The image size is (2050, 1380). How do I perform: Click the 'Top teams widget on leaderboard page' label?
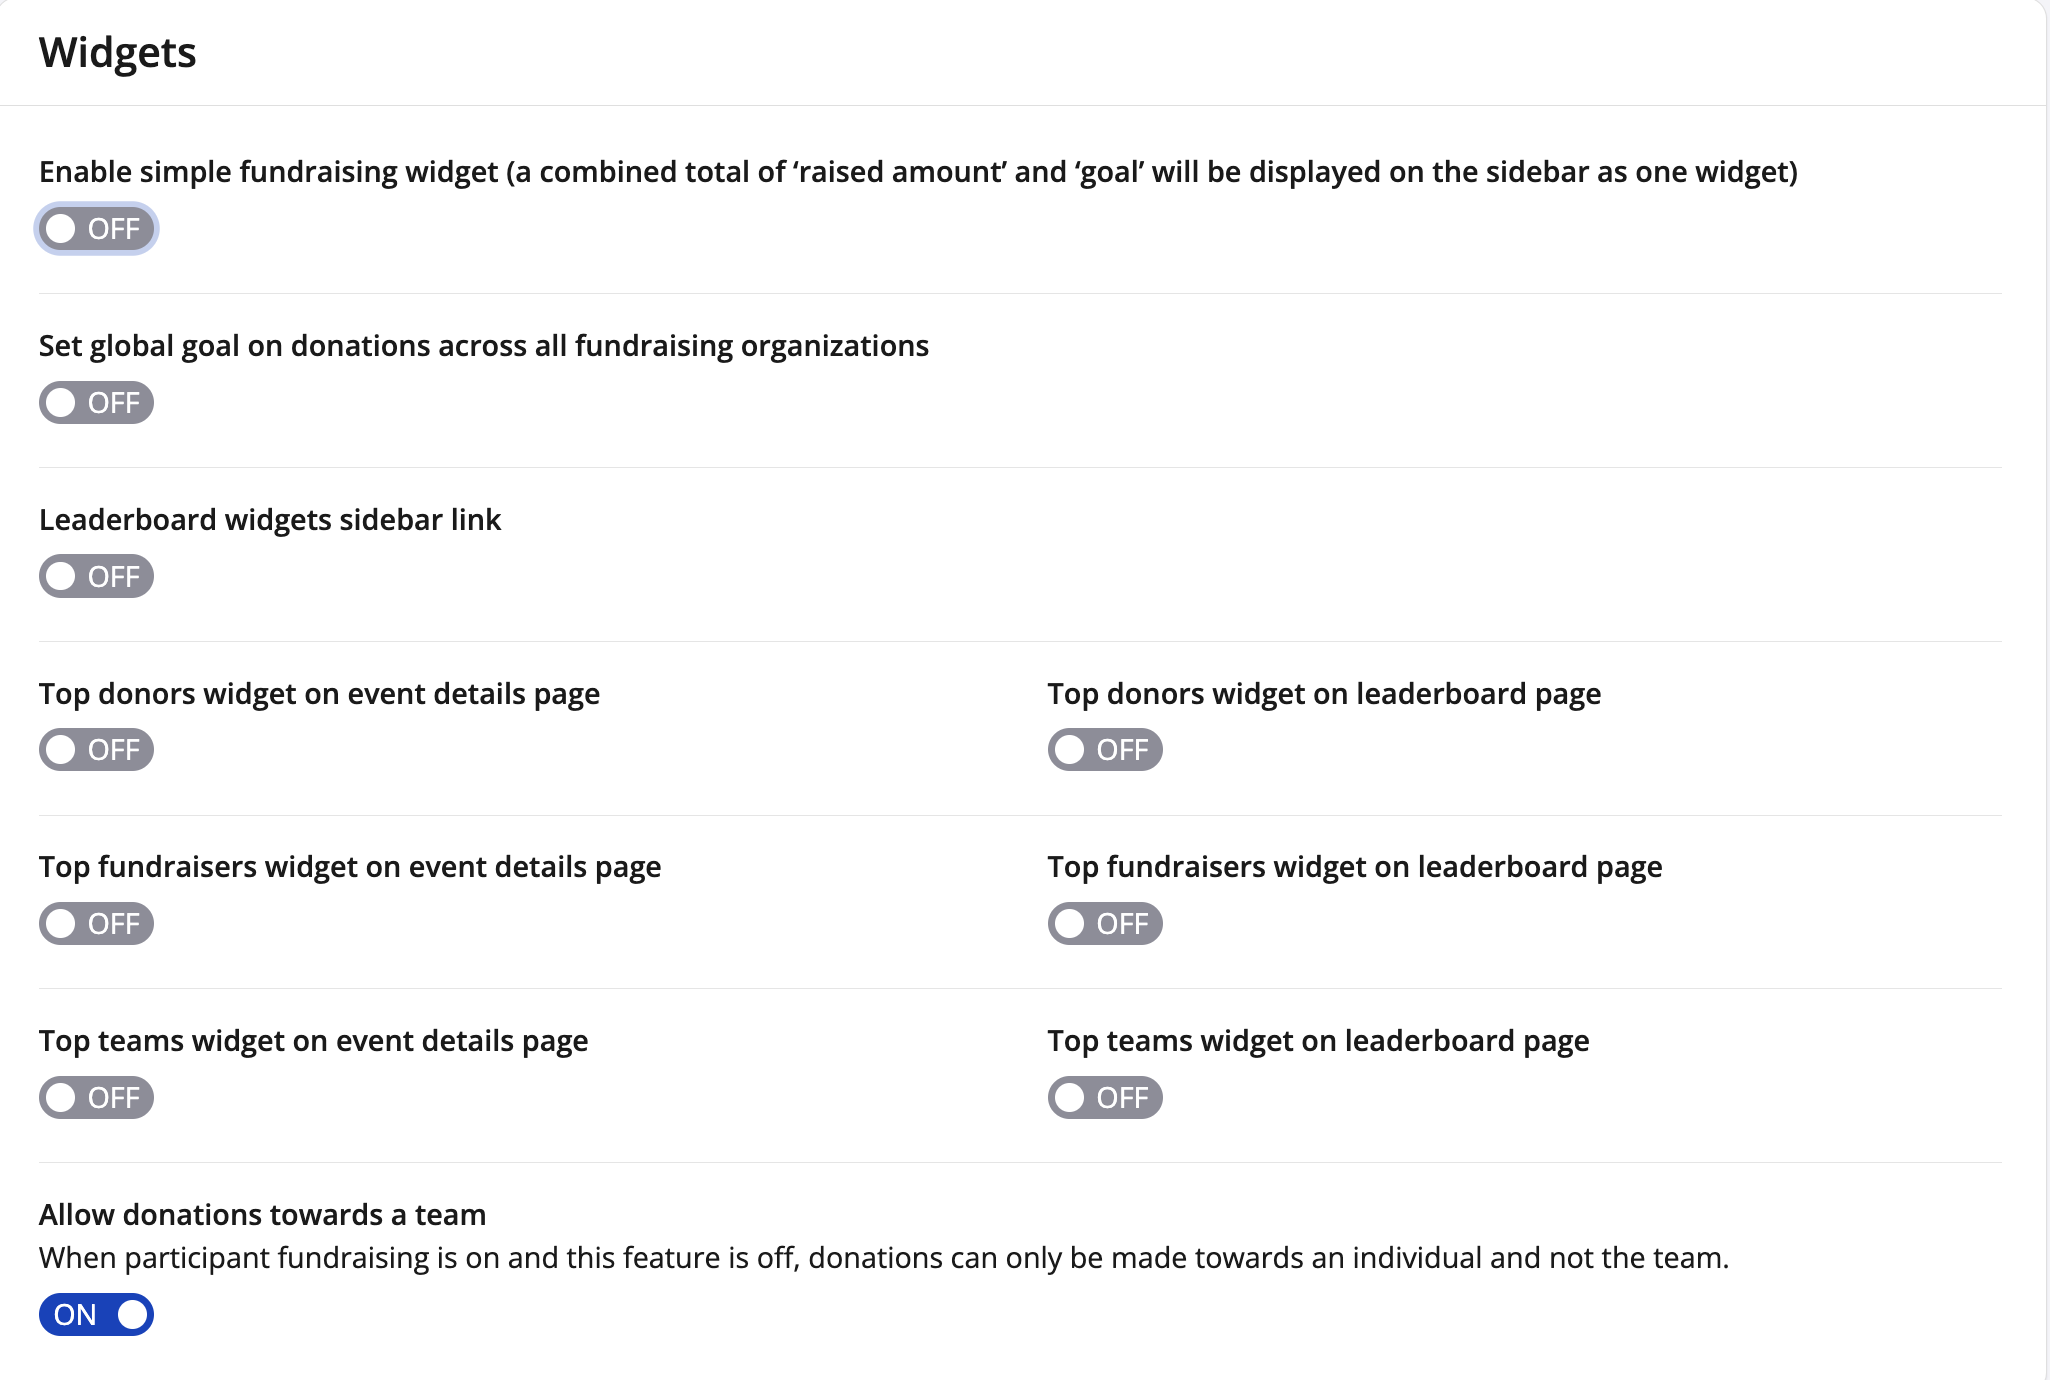pos(1317,1041)
